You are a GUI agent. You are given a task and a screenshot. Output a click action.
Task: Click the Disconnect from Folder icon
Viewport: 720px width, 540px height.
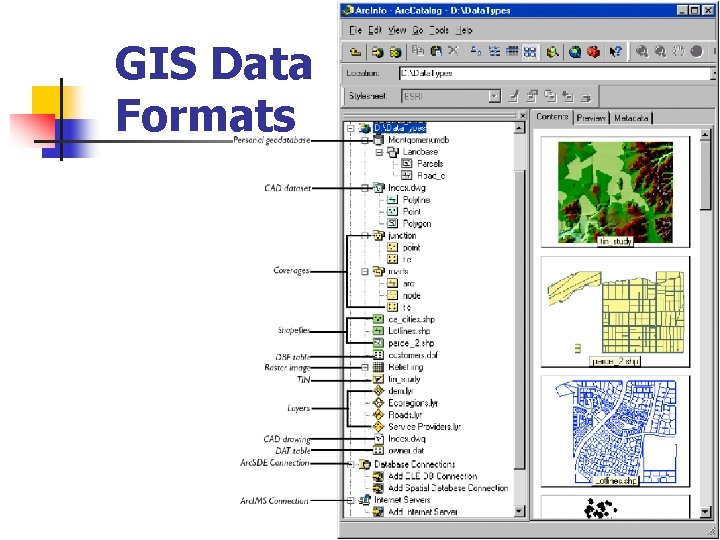click(x=395, y=52)
